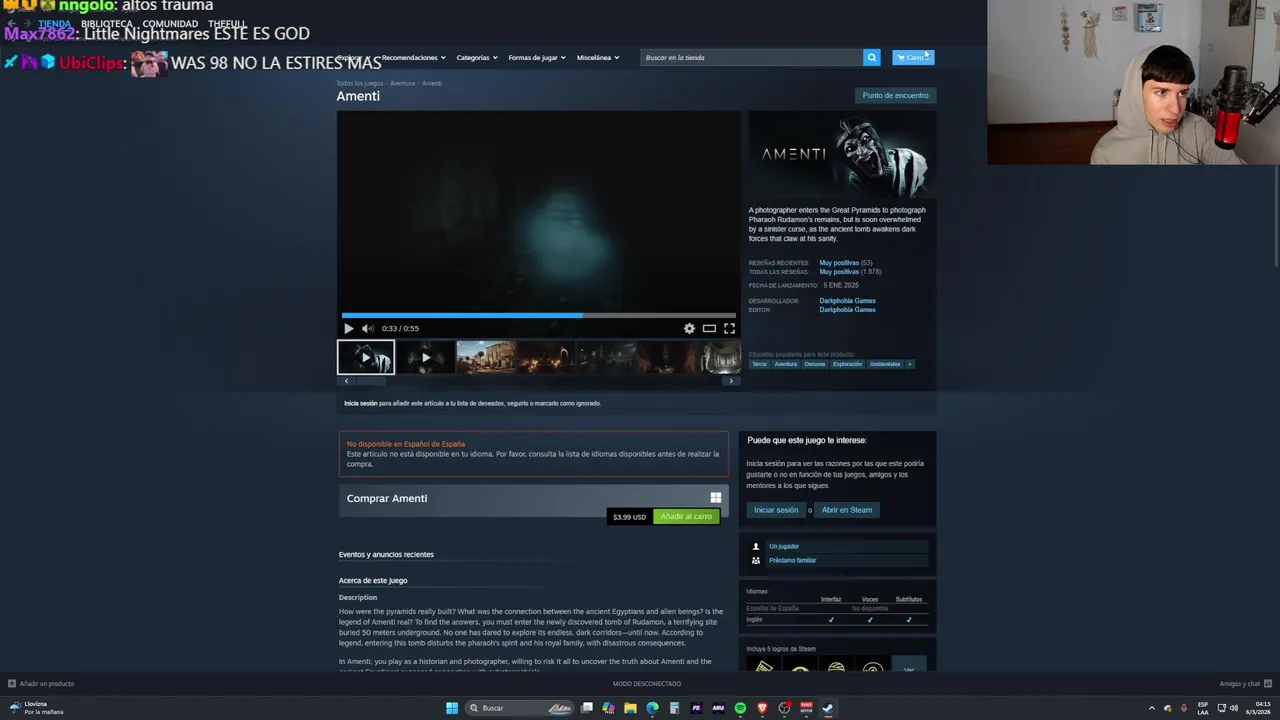Screen dimensions: 1280x720
Task: Toggle theater mode on the video player
Action: pos(709,328)
